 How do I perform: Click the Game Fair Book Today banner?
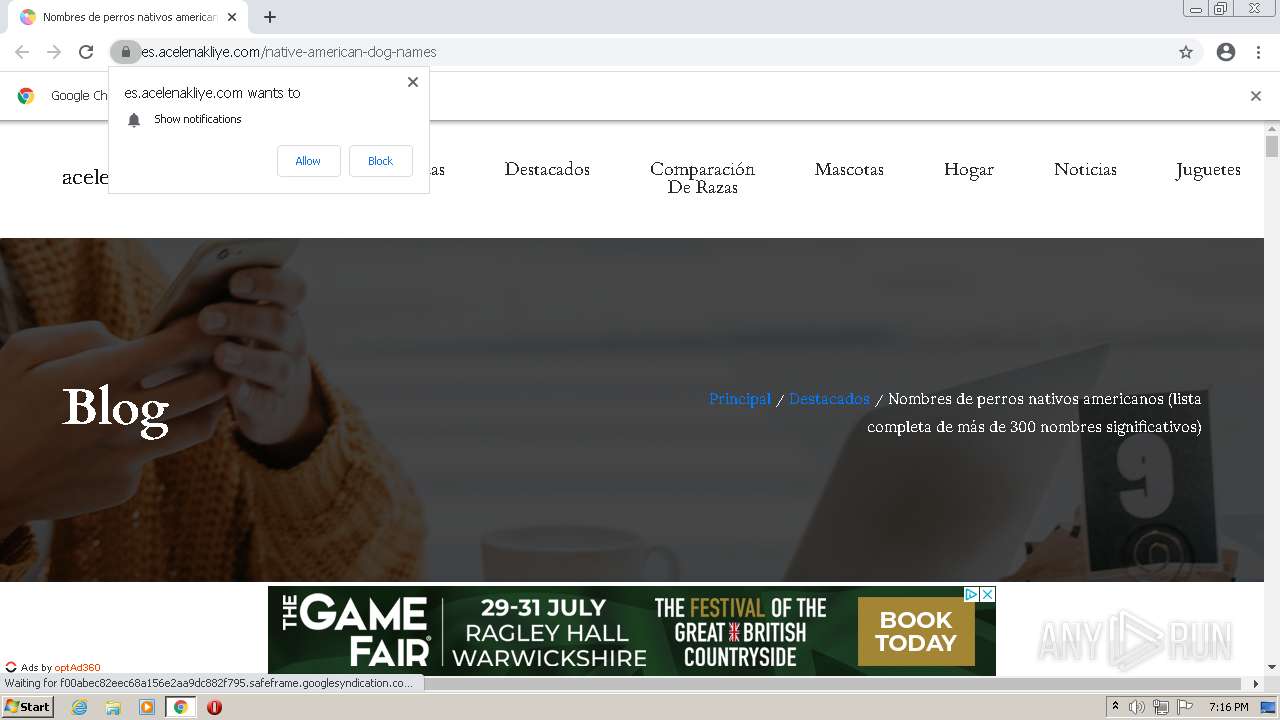click(632, 631)
